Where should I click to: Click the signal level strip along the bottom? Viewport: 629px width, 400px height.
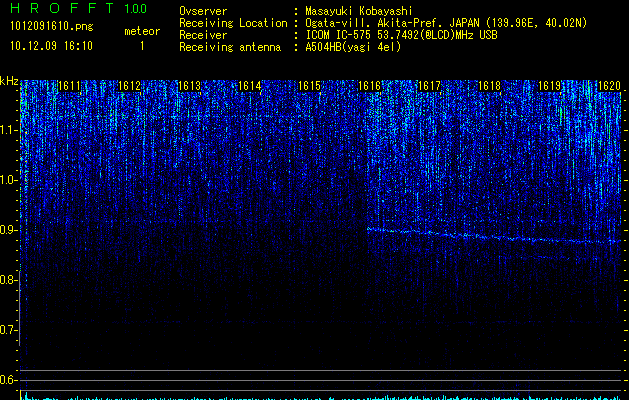click(x=321, y=396)
